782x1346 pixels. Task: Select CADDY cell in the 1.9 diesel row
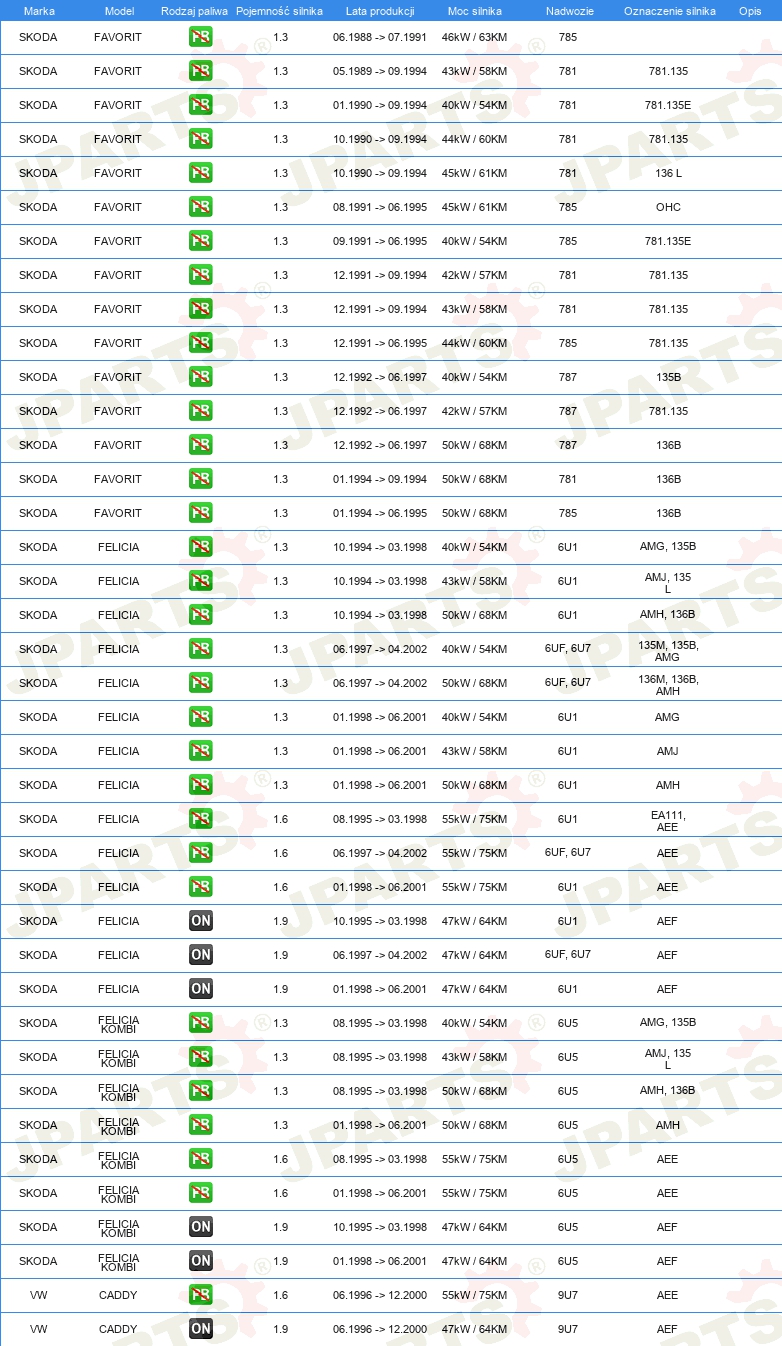tap(118, 1330)
